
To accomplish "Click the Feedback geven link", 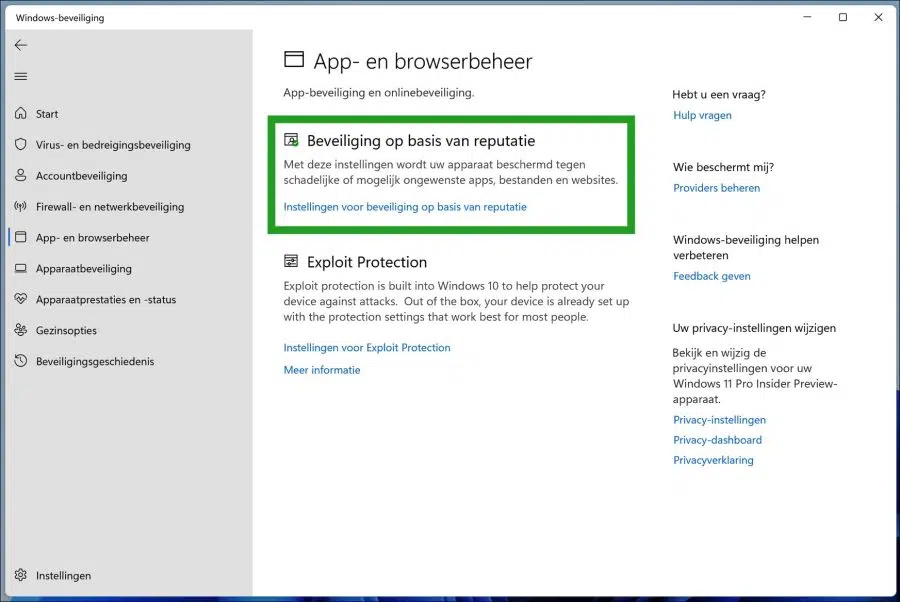I will 712,276.
